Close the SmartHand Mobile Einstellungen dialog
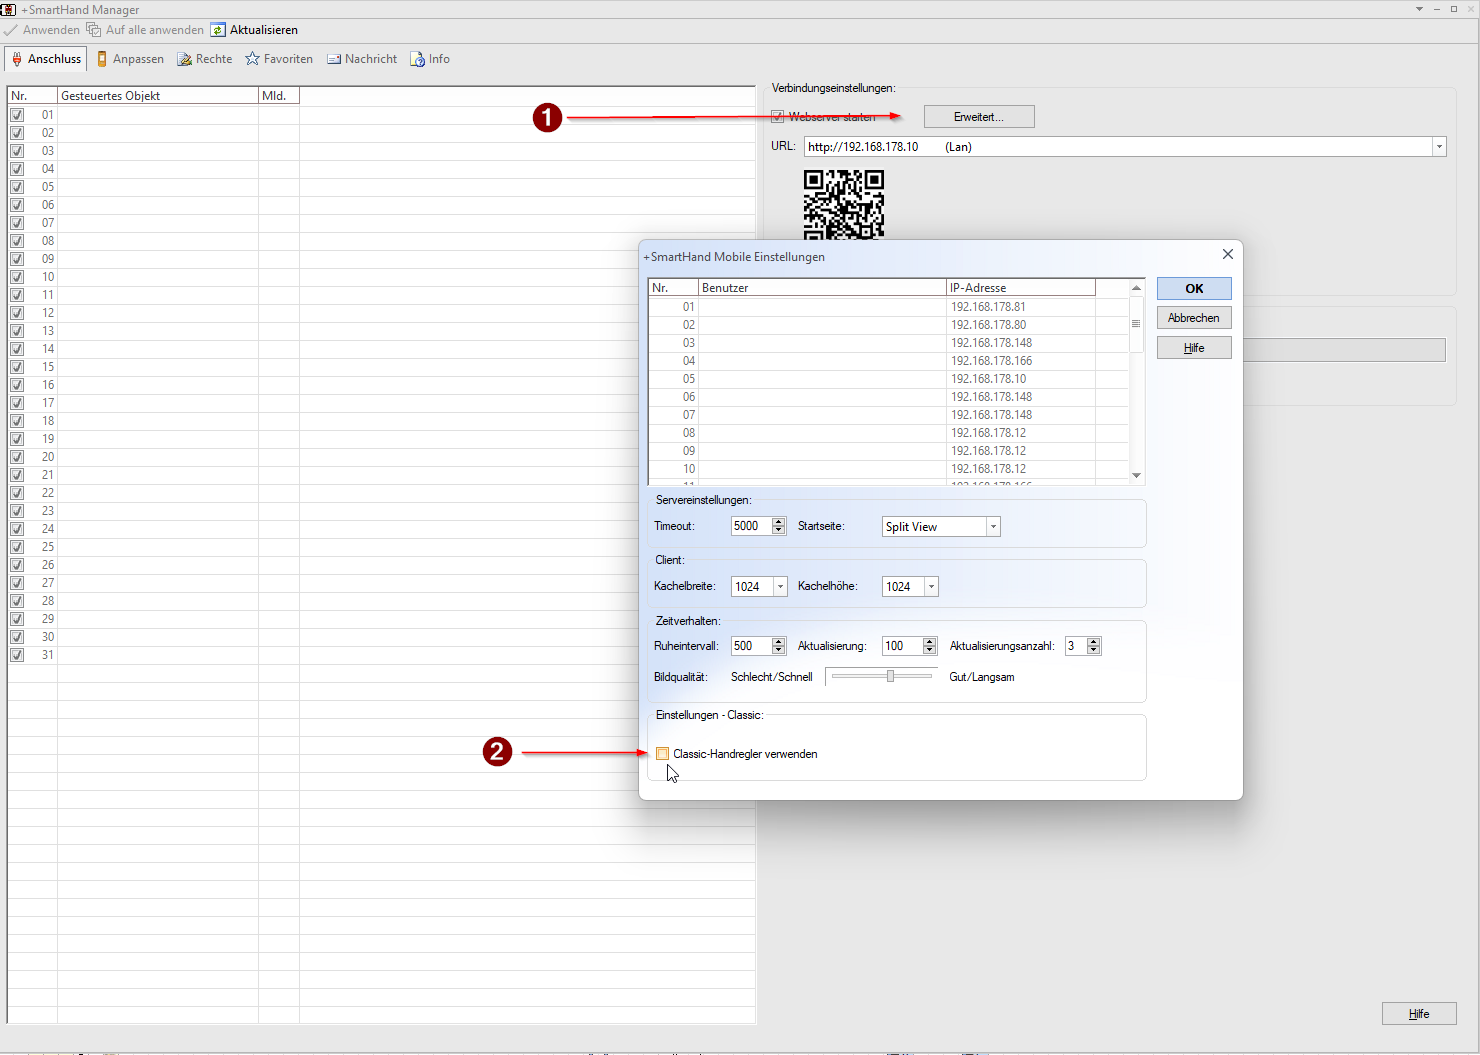The width and height of the screenshot is (1480, 1055). (1227, 254)
